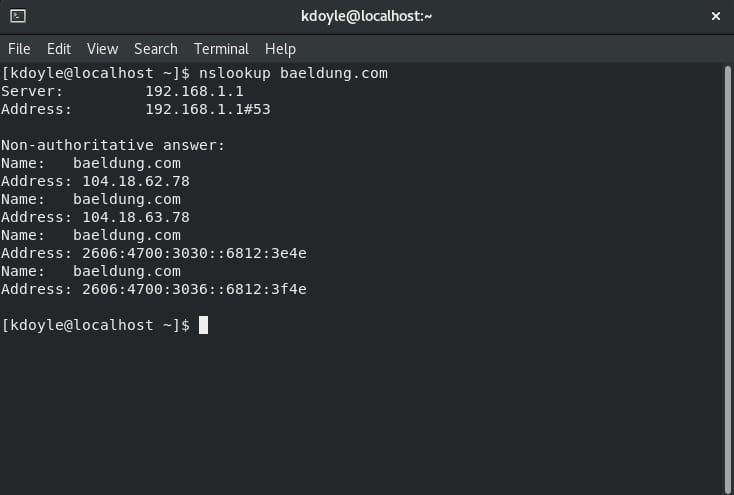Viewport: 734px width, 495px height.
Task: Show the Help menu
Action: point(280,49)
